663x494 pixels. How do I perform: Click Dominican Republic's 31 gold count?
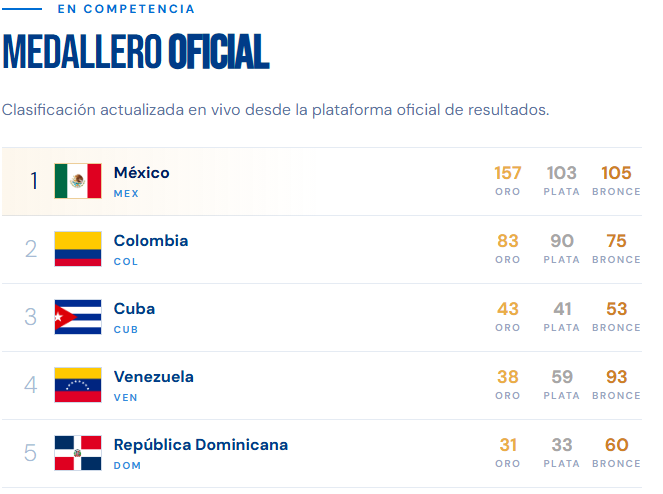point(508,445)
